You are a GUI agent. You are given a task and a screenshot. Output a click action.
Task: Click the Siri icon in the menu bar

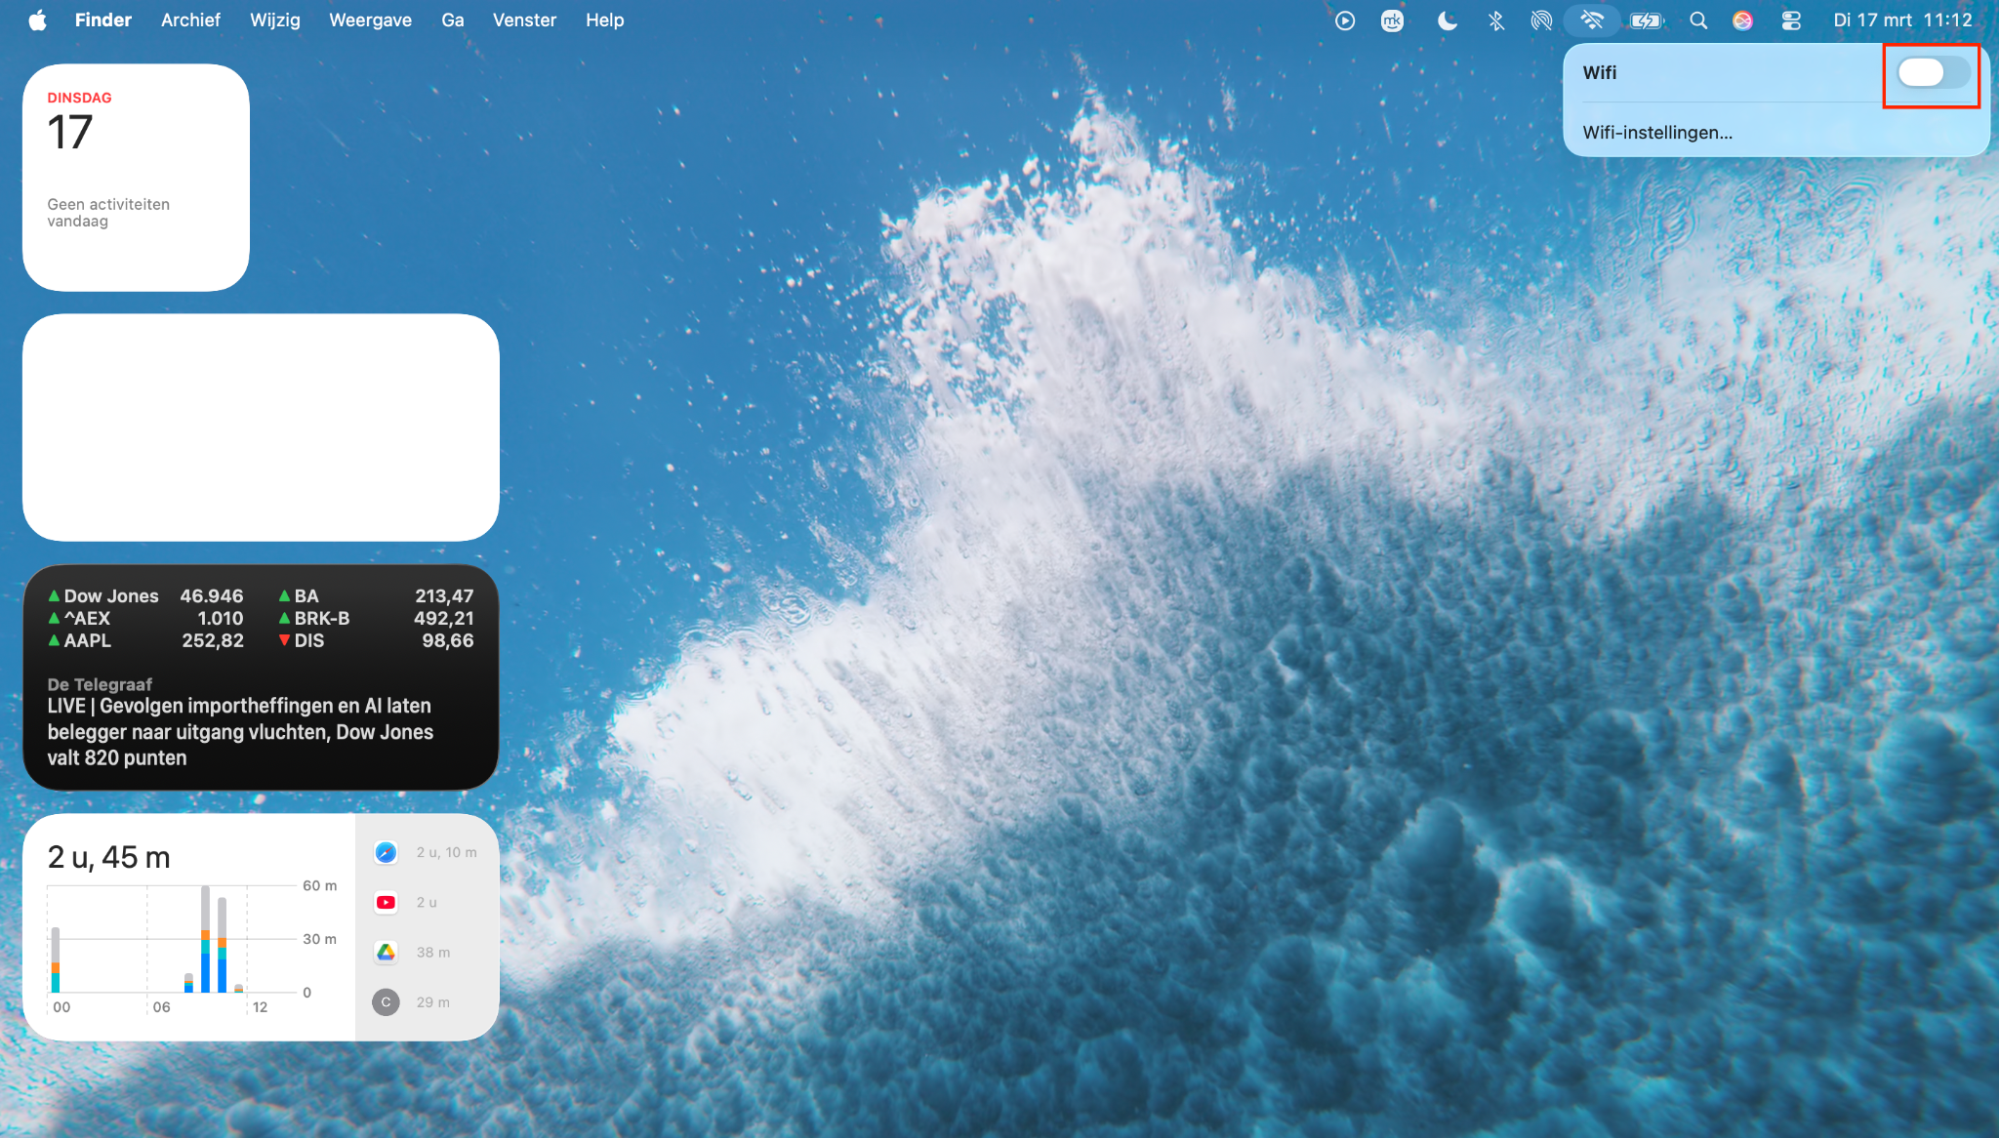pyautogui.click(x=1743, y=20)
